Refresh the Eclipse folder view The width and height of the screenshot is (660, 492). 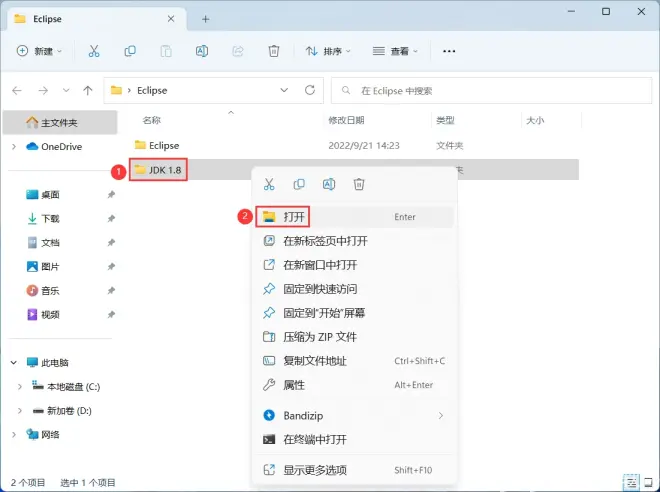click(x=310, y=90)
